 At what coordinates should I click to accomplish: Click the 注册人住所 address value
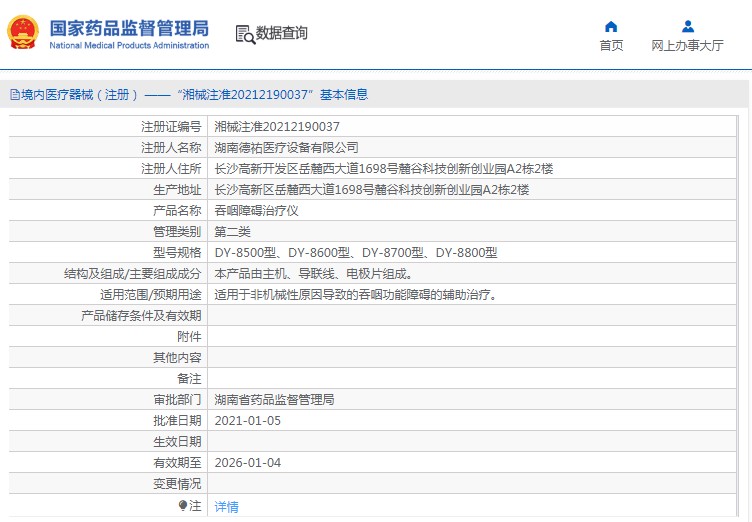[x=384, y=169]
